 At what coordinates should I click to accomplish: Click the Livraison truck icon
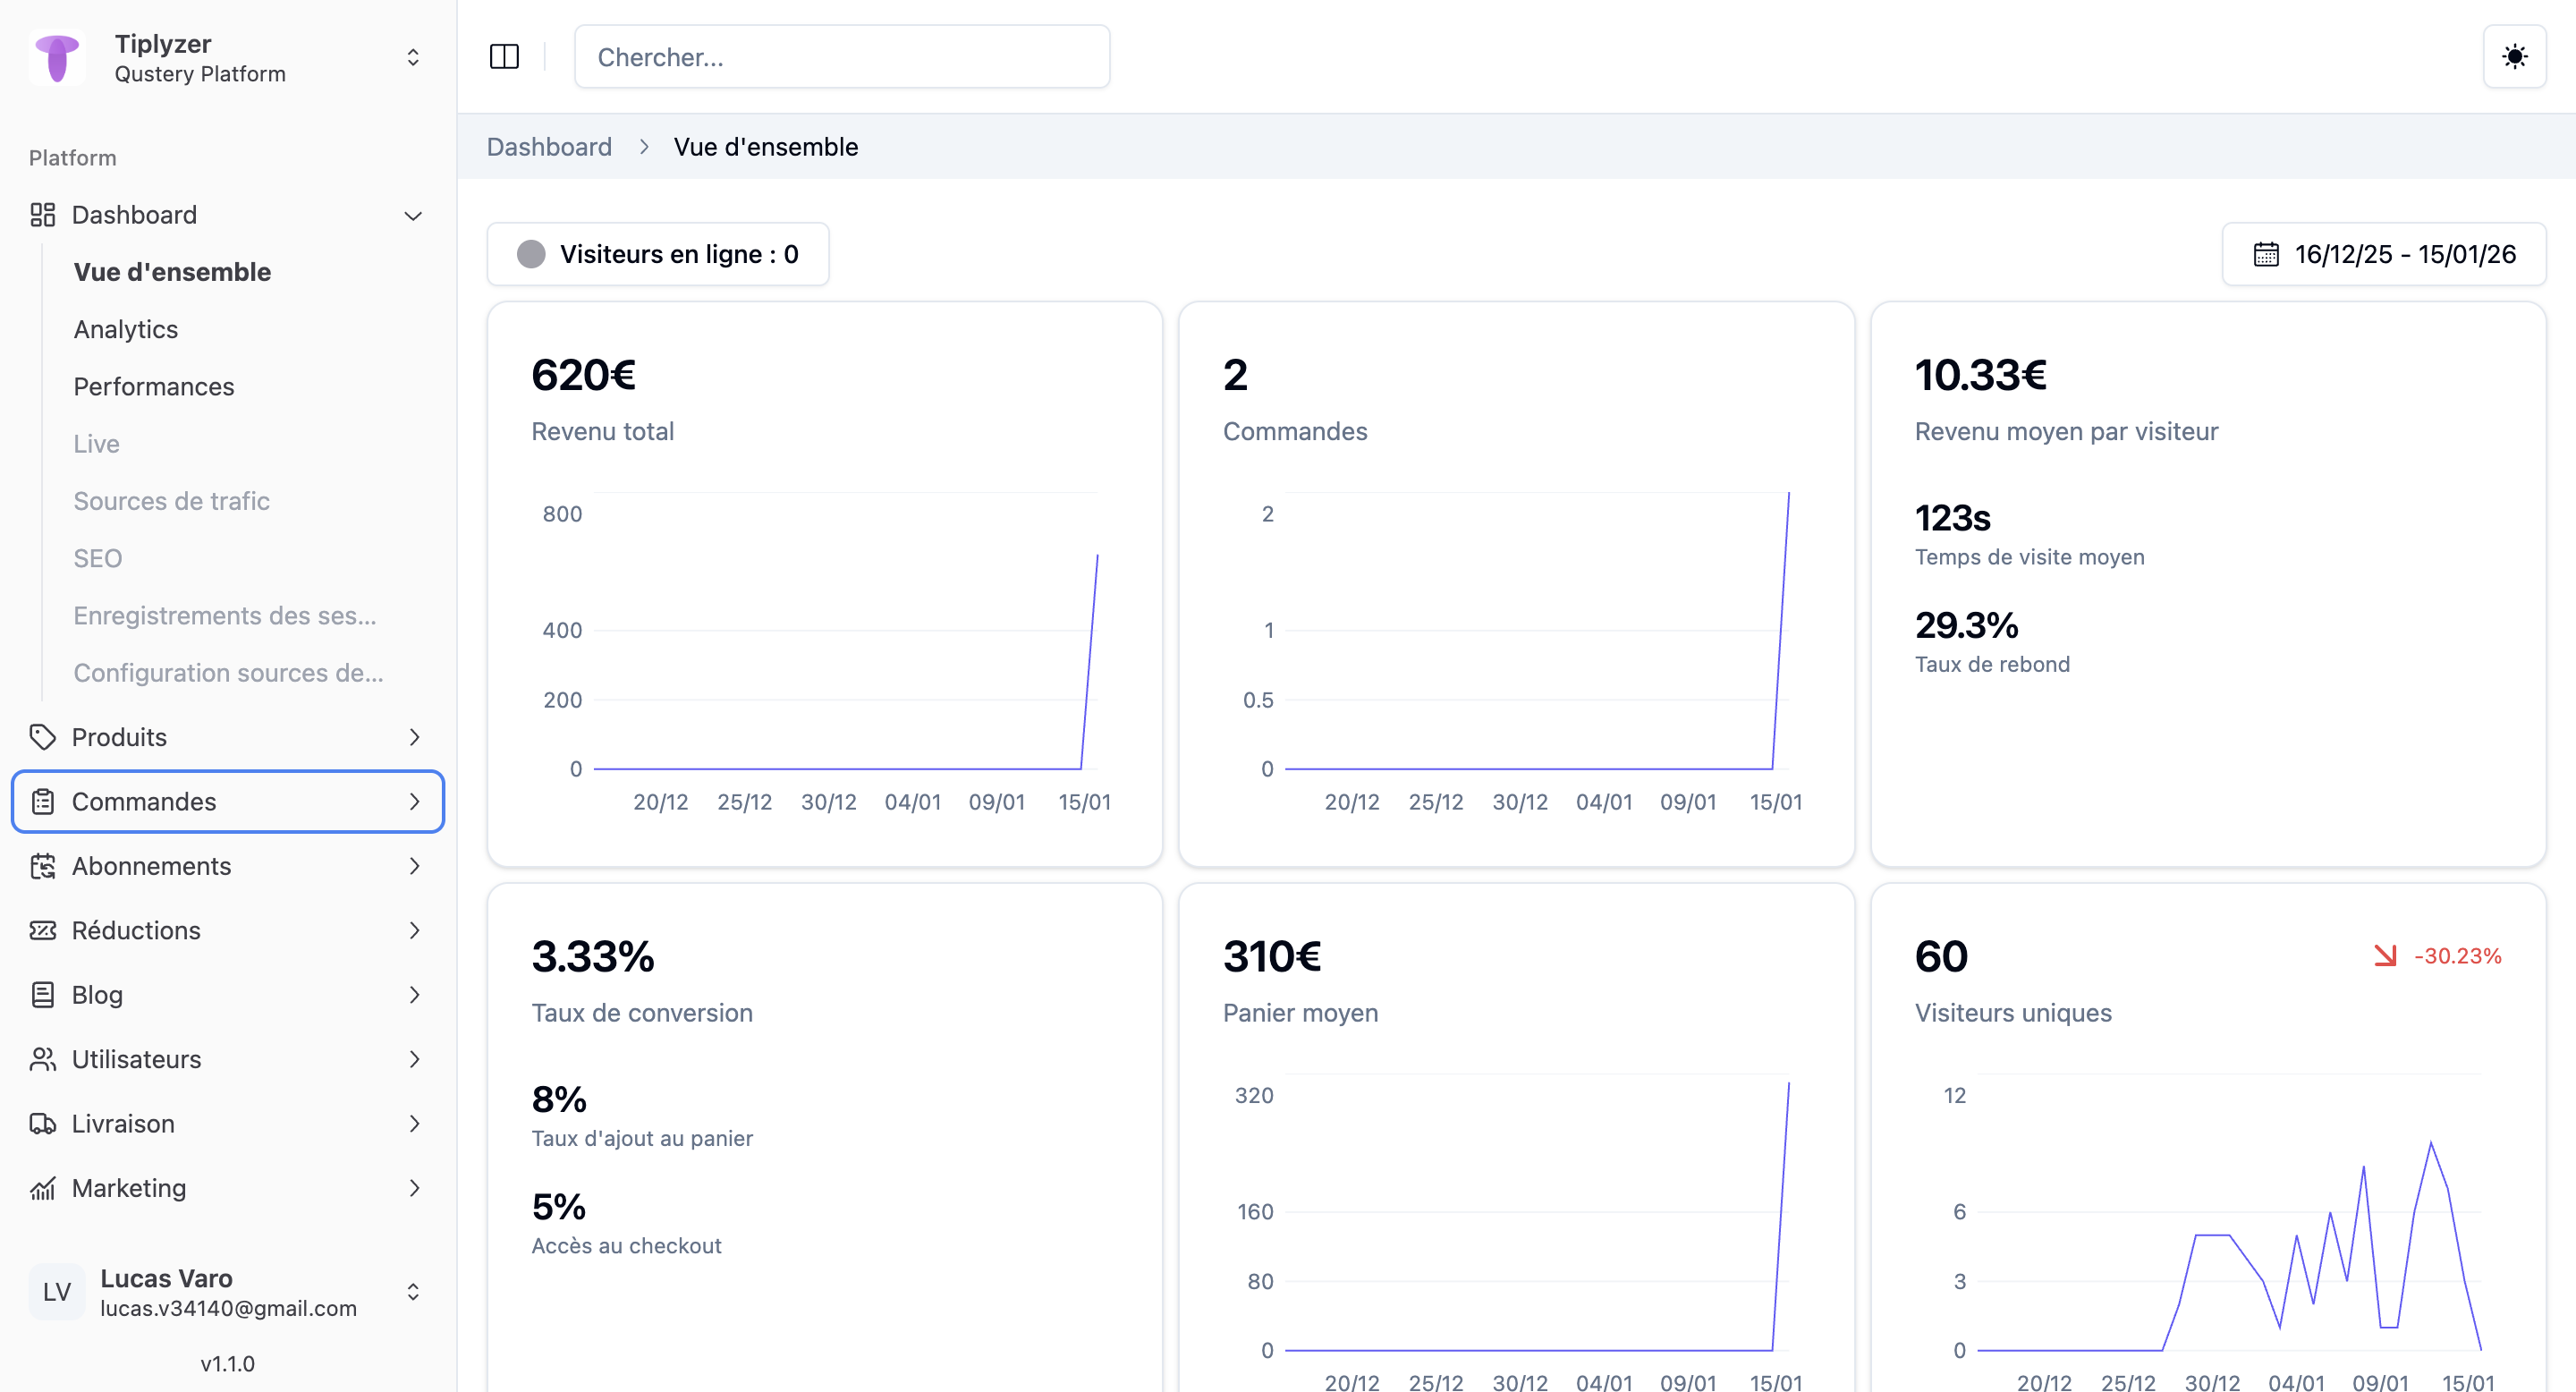point(42,1124)
